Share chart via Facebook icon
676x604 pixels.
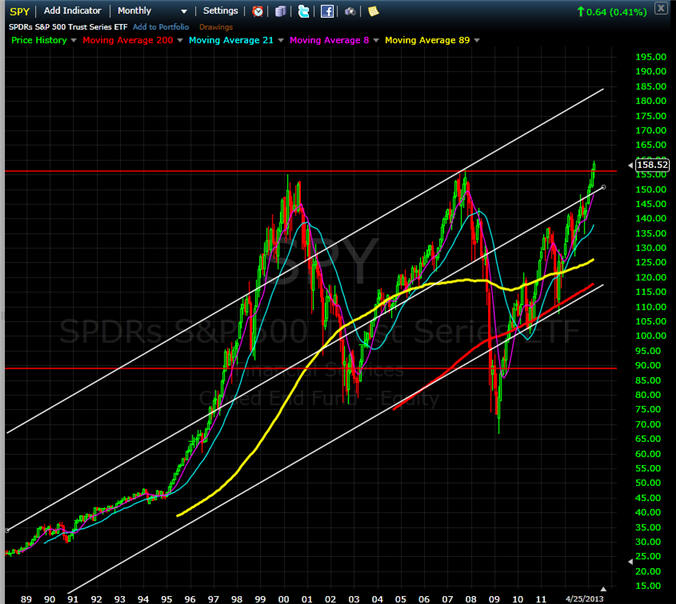pyautogui.click(x=327, y=11)
